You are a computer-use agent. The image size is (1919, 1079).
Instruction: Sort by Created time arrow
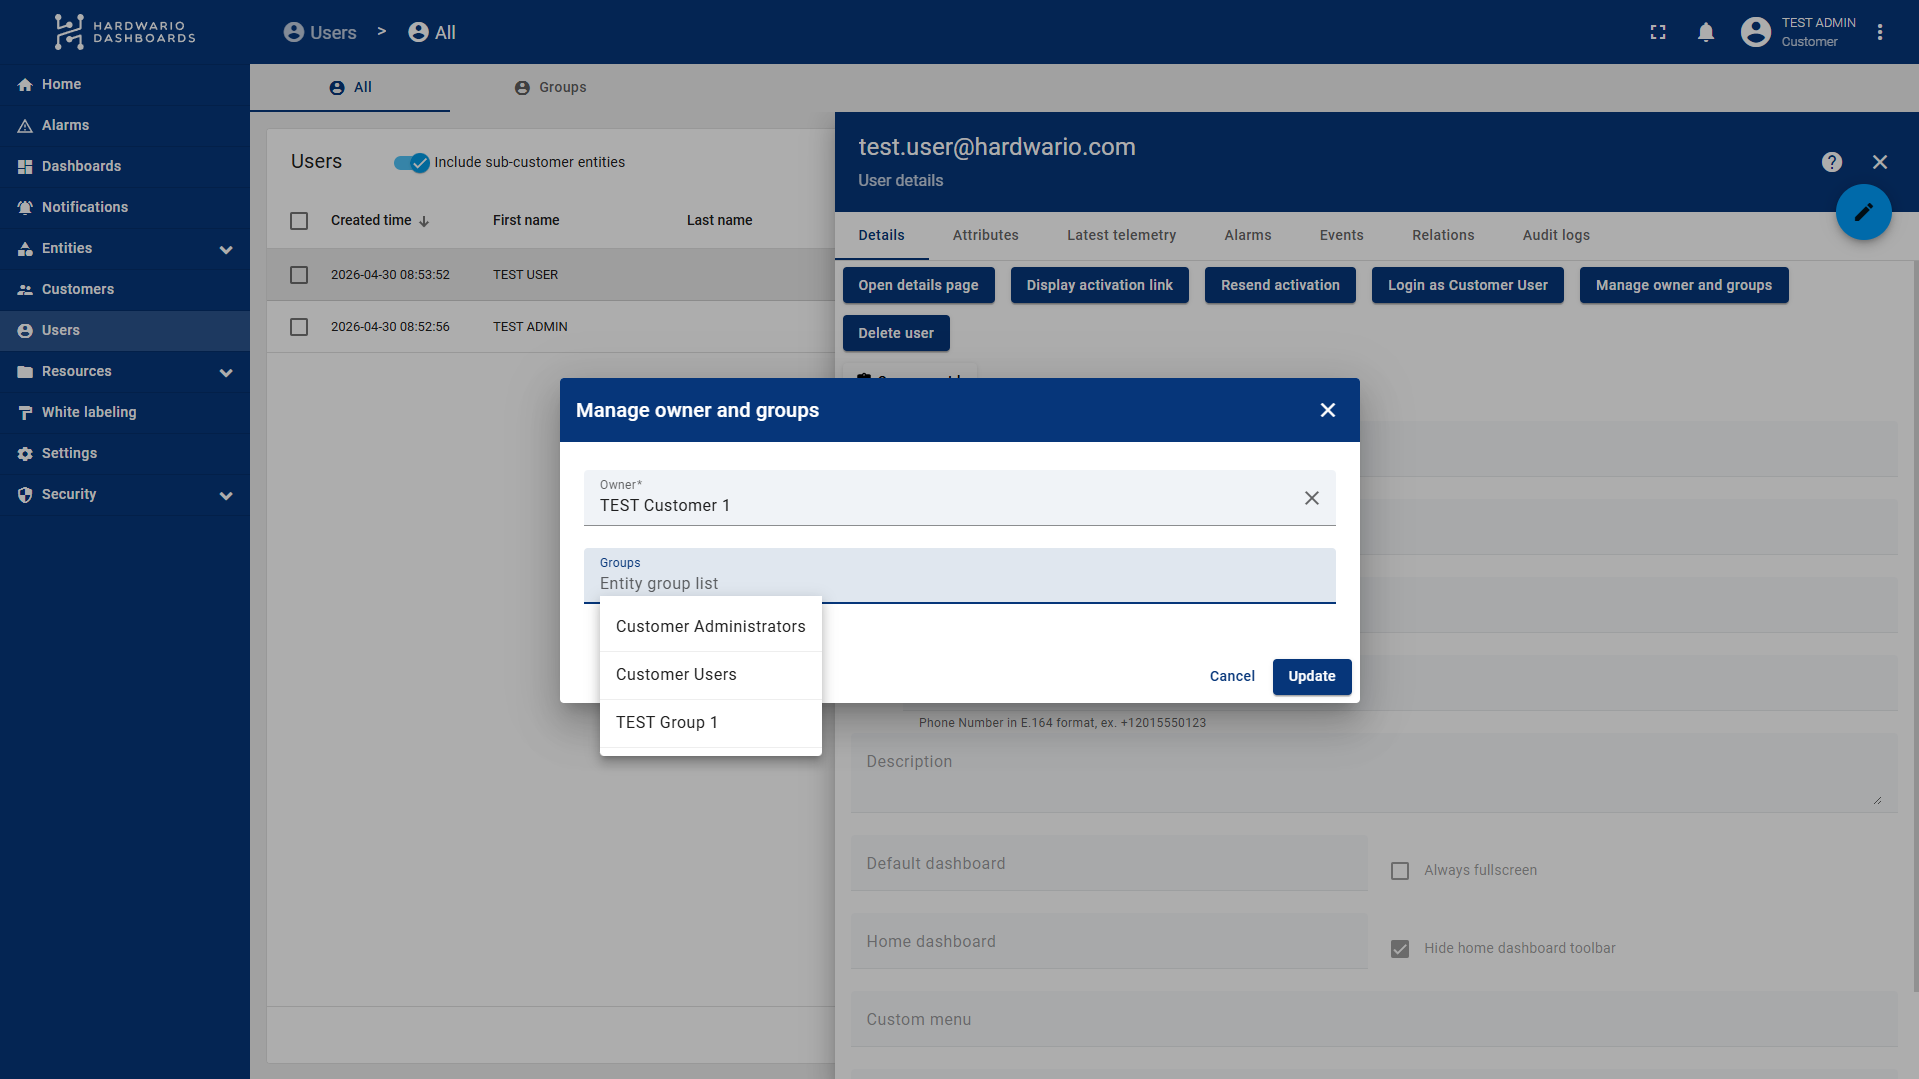point(424,221)
